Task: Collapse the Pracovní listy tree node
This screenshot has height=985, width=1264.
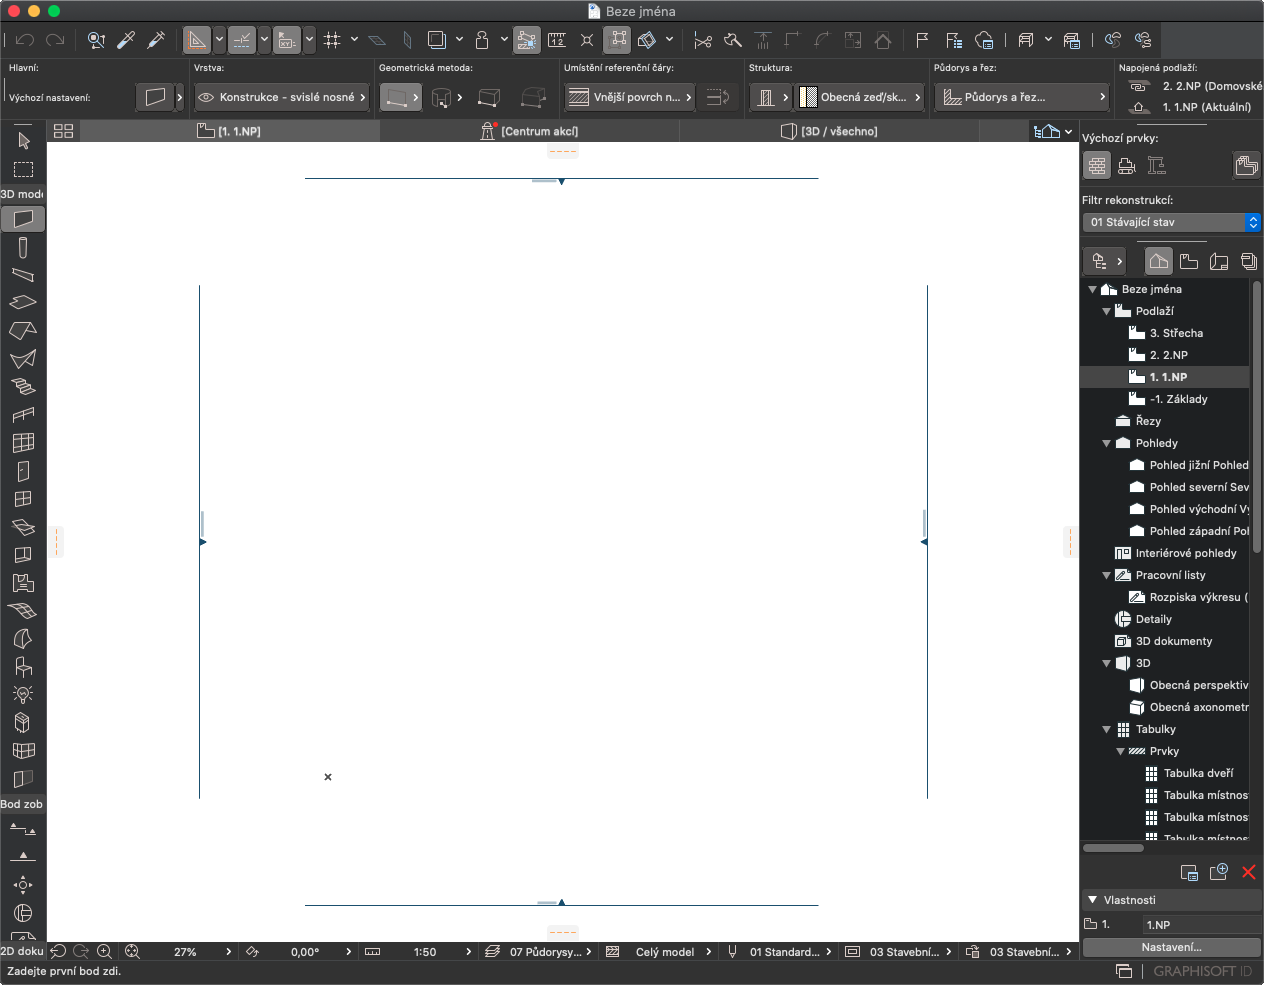Action: 1107,575
